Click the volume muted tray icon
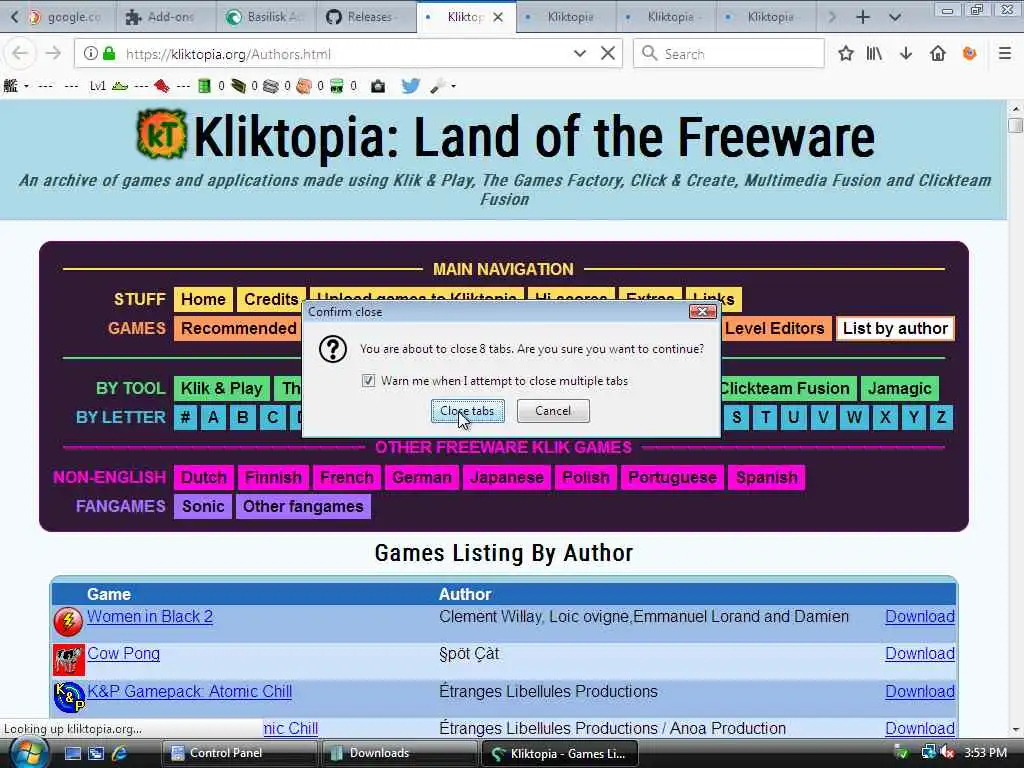This screenshot has width=1024, height=768. click(x=948, y=753)
